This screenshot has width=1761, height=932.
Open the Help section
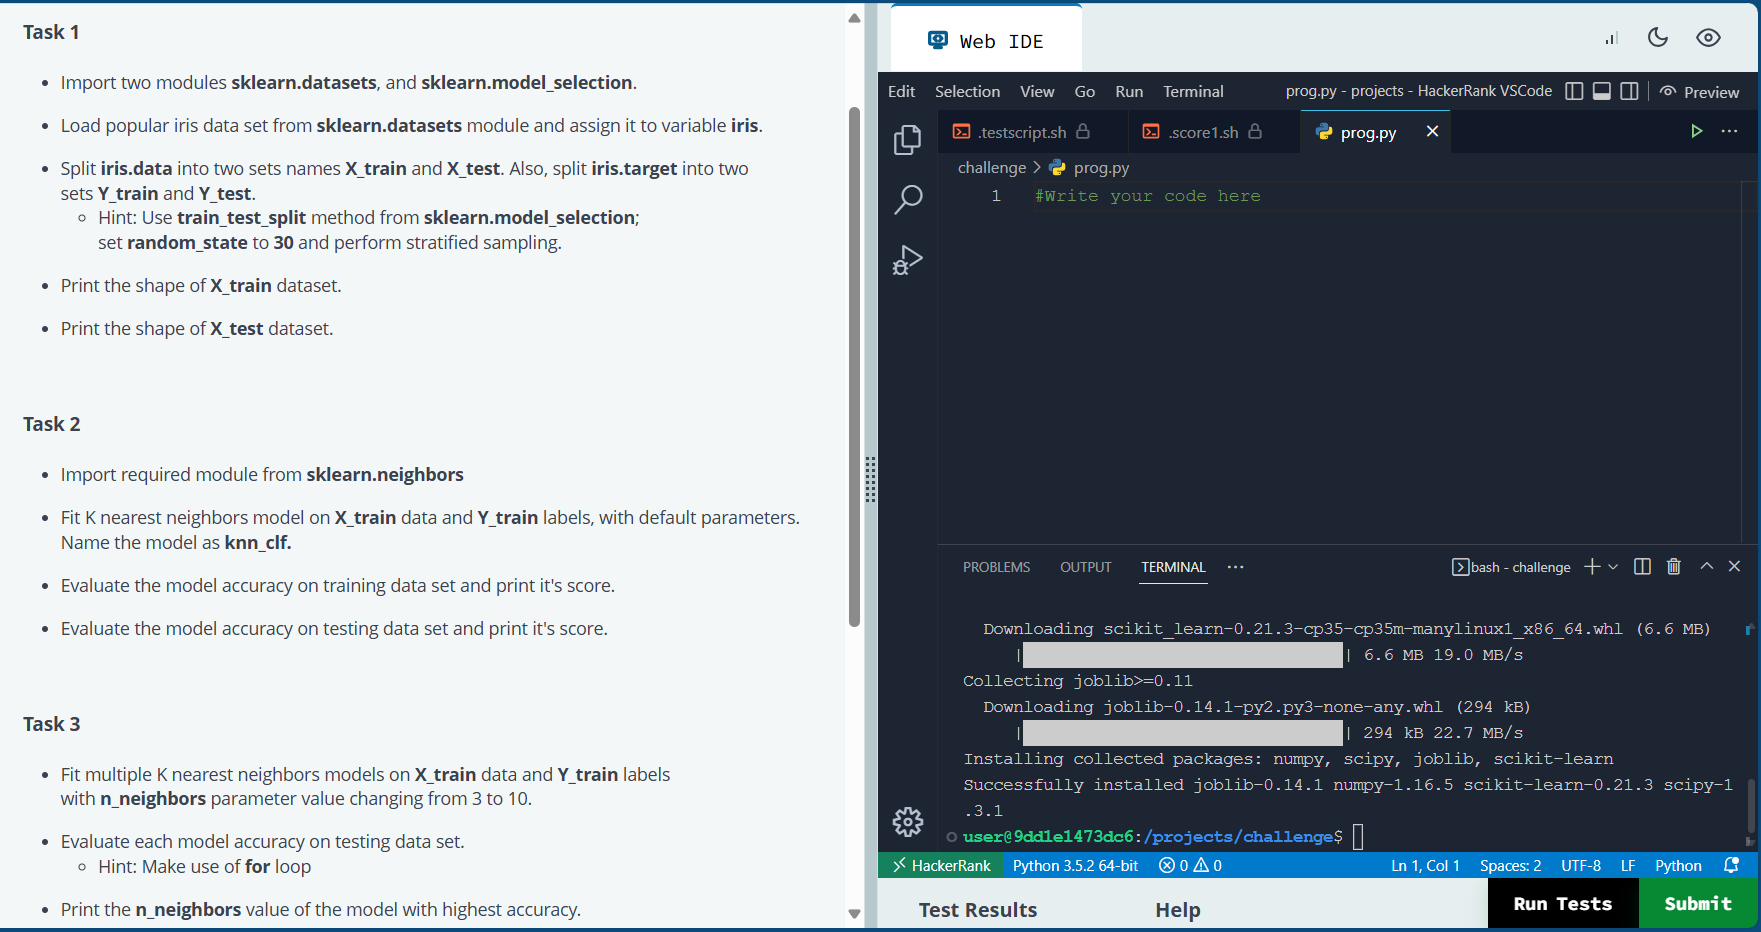(1178, 910)
